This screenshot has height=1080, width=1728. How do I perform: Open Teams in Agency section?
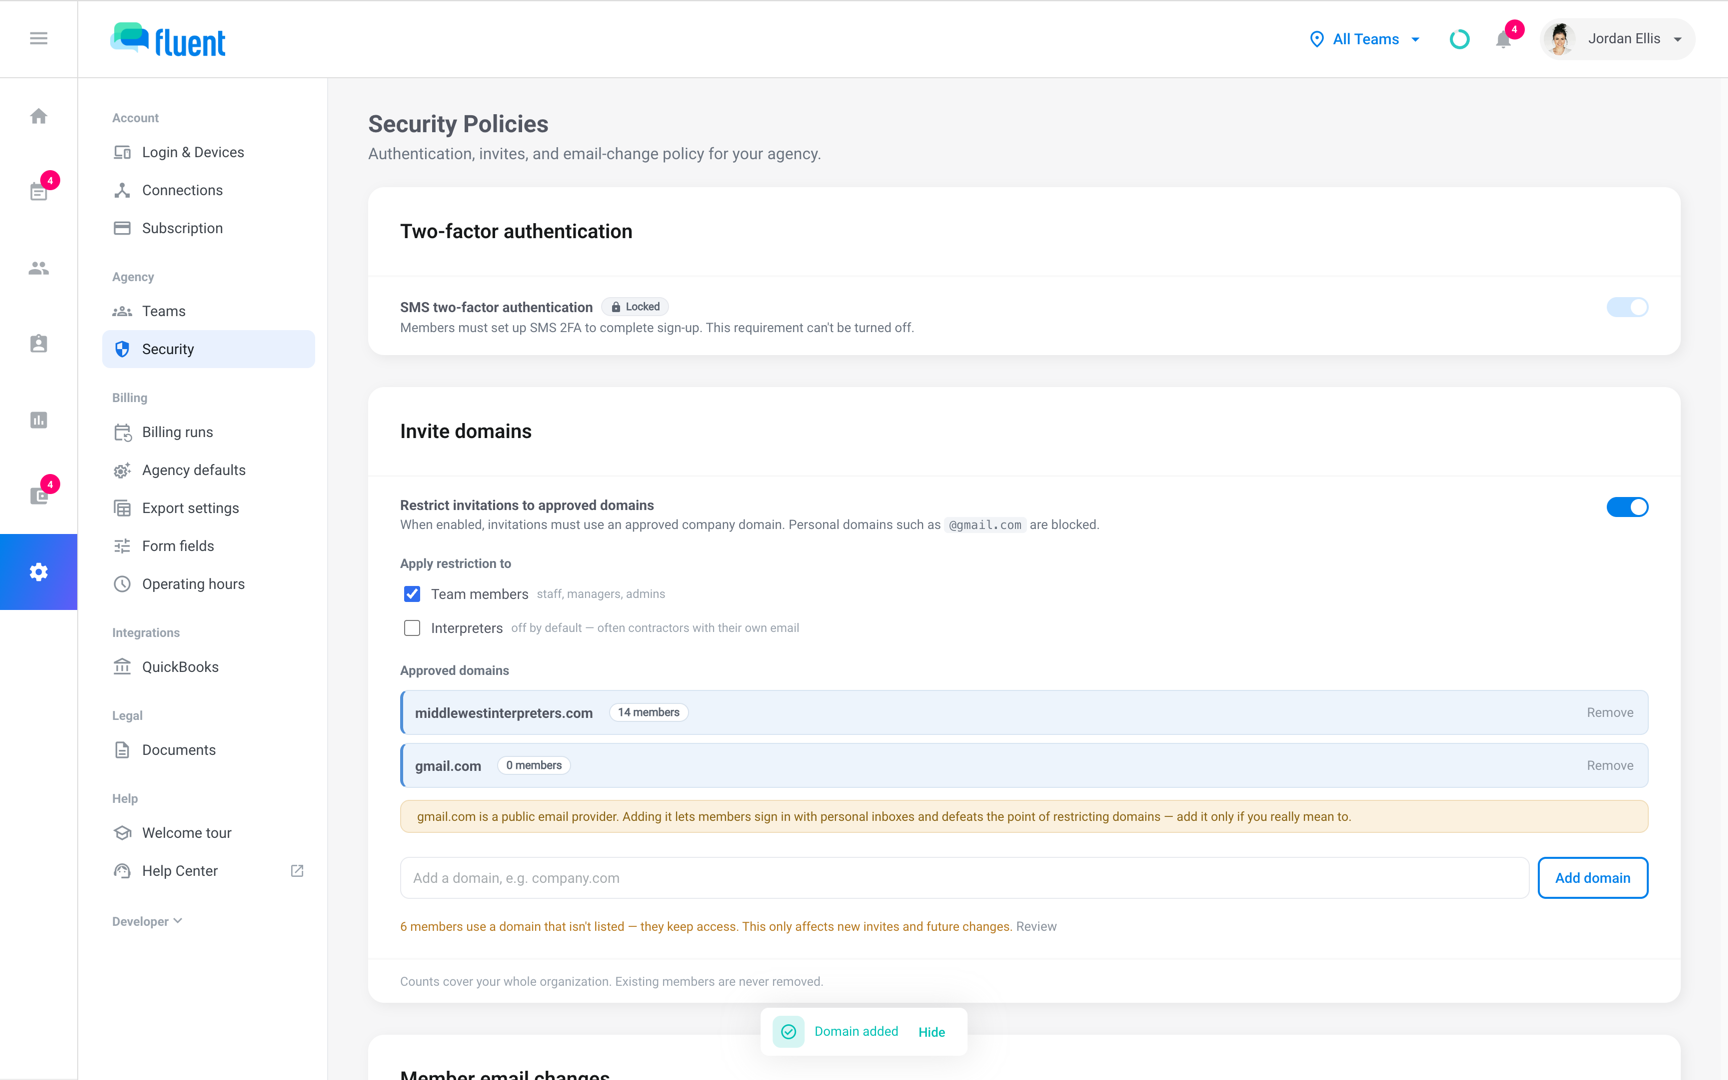(x=208, y=311)
